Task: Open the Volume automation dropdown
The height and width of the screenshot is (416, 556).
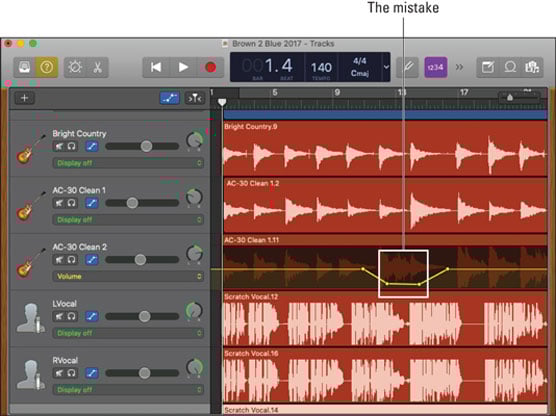Action: point(128,276)
